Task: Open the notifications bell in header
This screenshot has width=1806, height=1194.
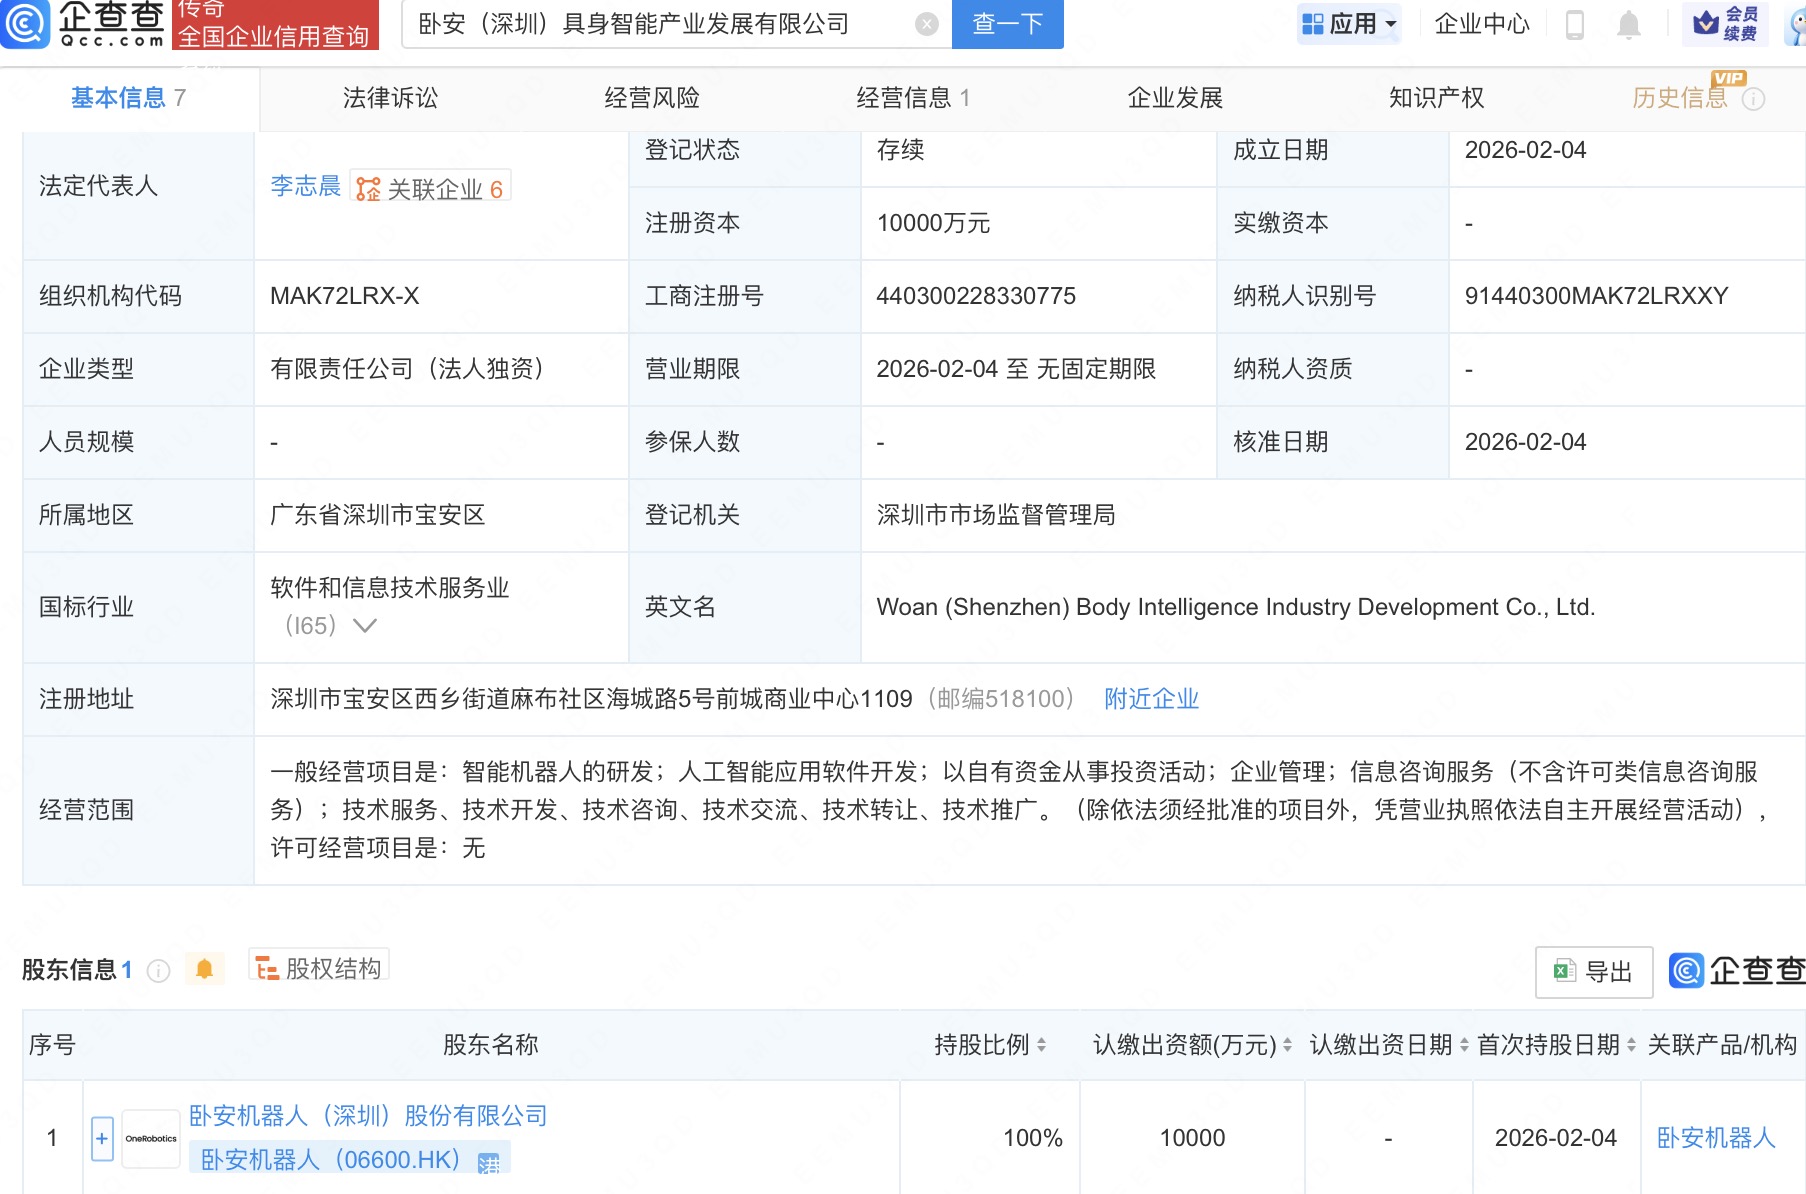Action: [1628, 24]
